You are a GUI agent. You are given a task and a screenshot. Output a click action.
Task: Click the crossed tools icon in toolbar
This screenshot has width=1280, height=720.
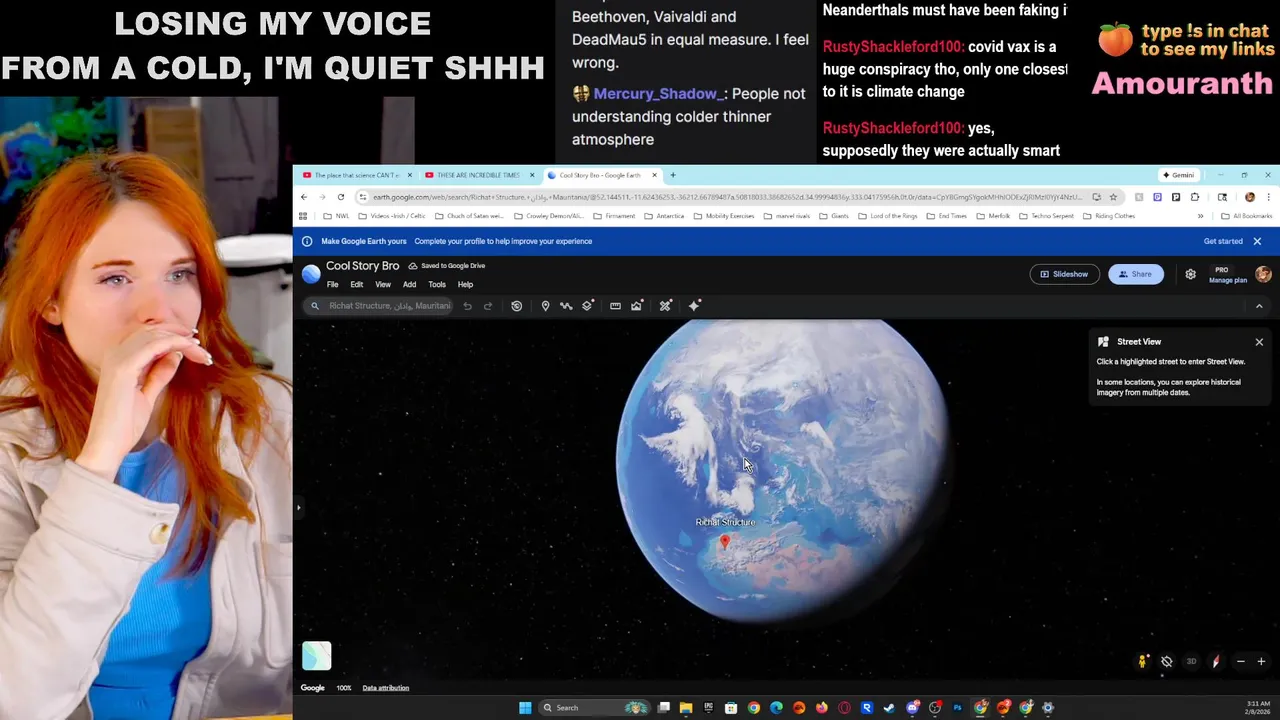click(x=665, y=306)
